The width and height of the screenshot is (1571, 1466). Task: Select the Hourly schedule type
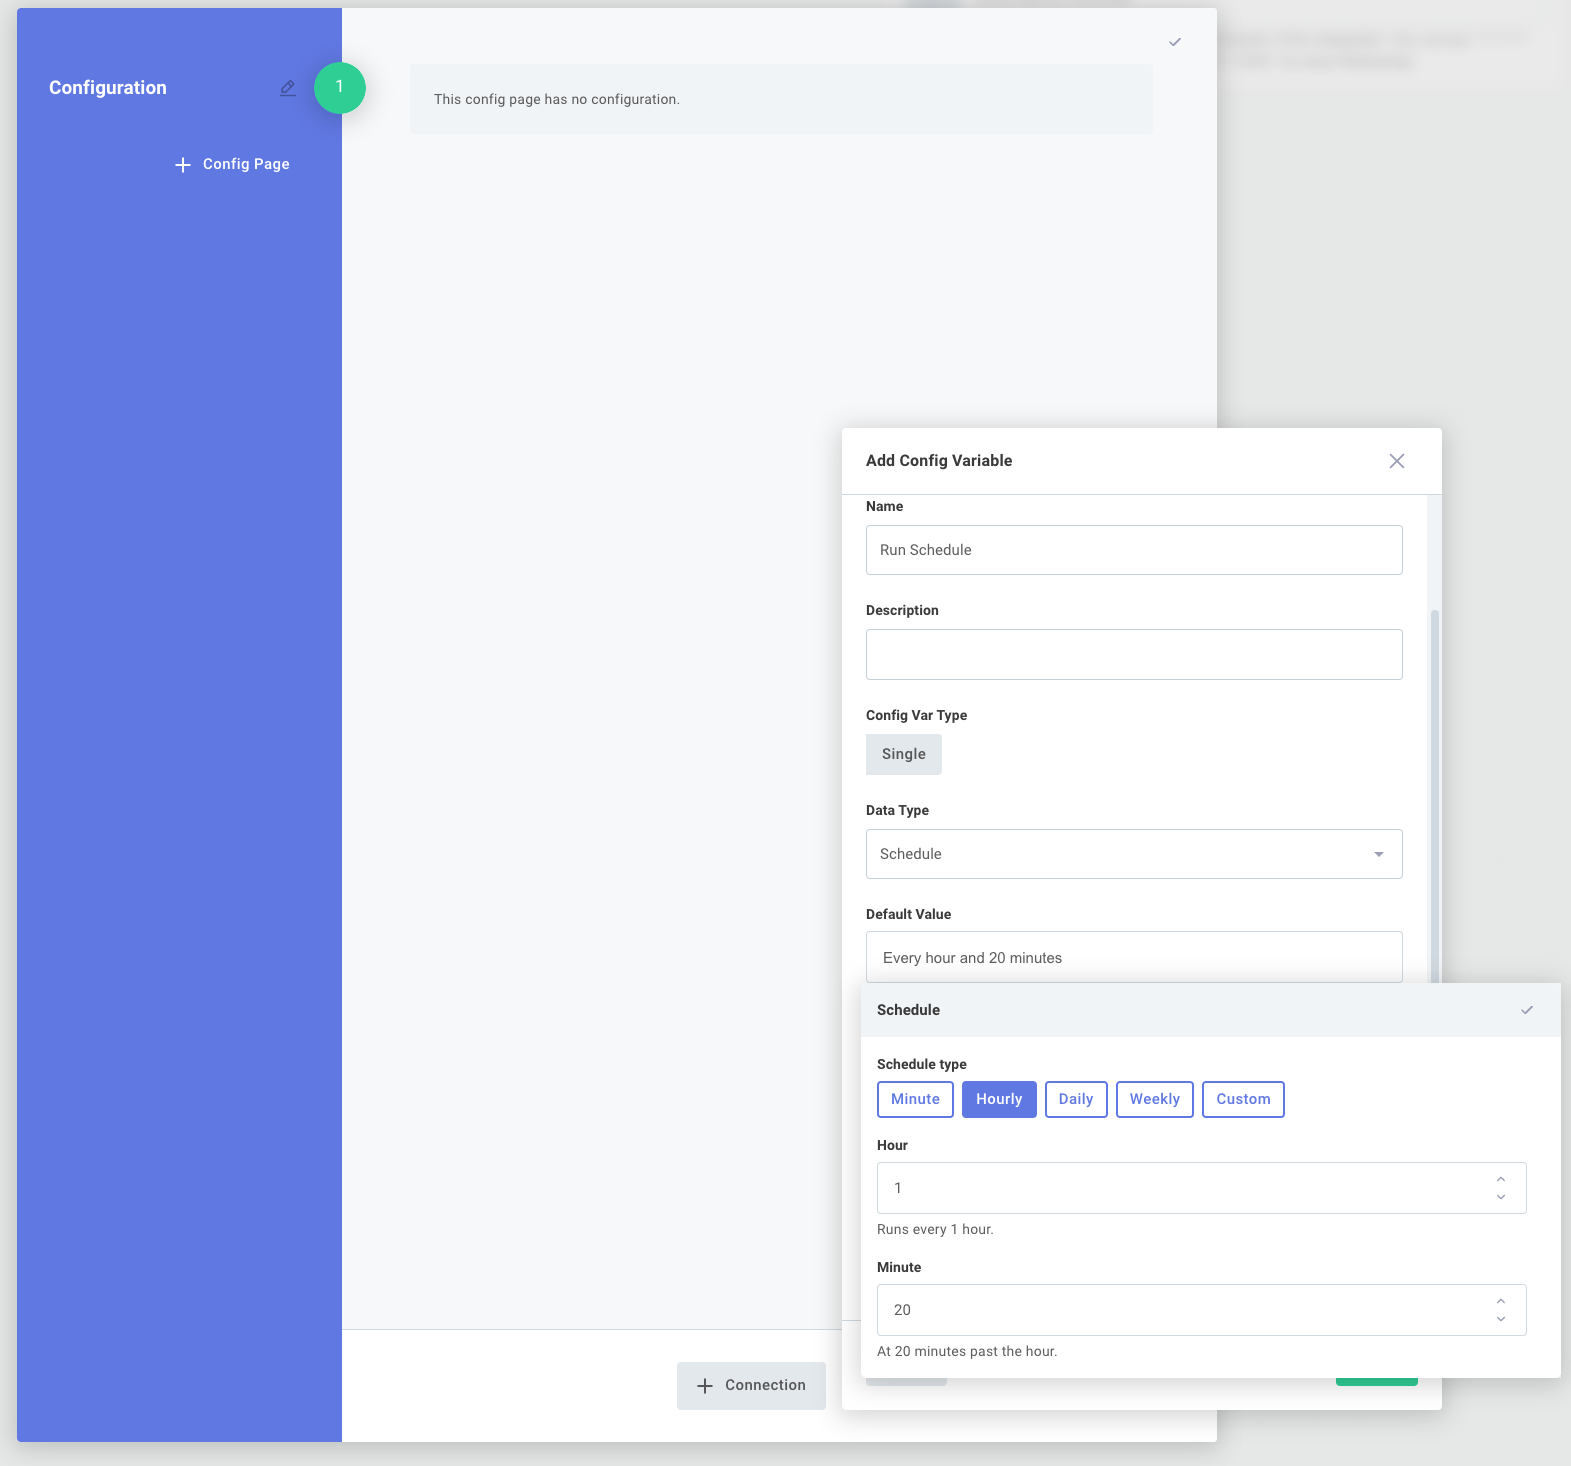tap(999, 1099)
